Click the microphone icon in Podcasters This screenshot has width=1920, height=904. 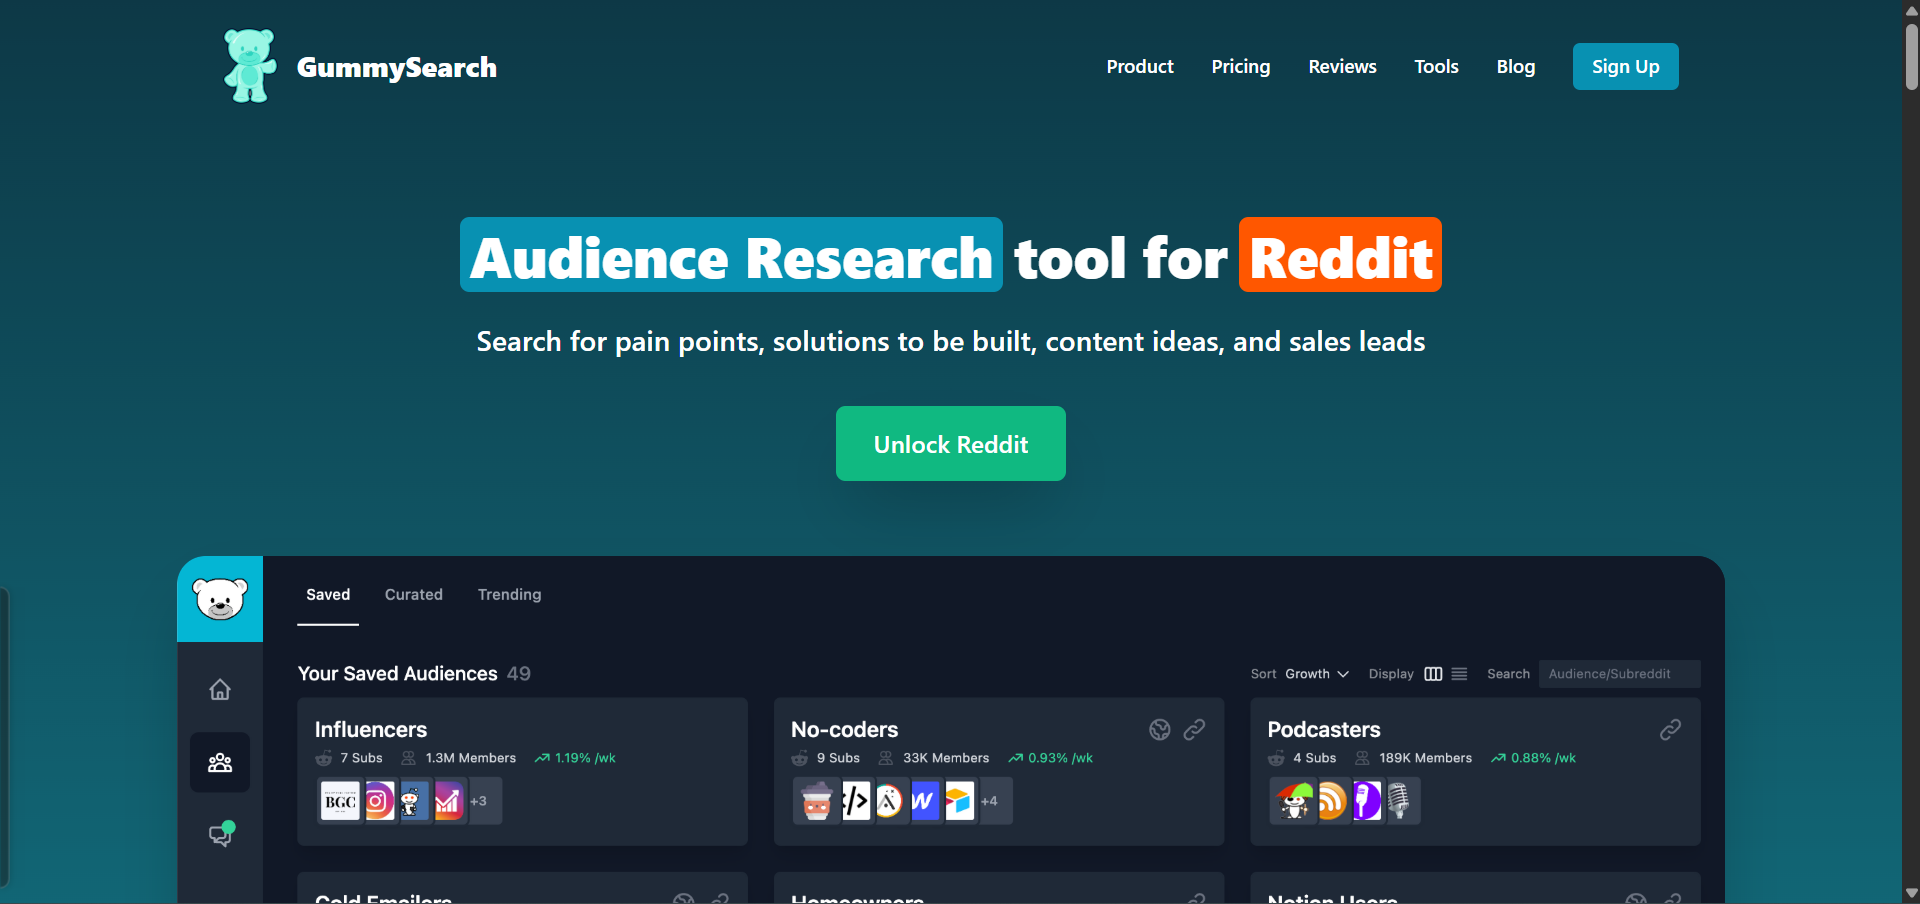(1400, 801)
